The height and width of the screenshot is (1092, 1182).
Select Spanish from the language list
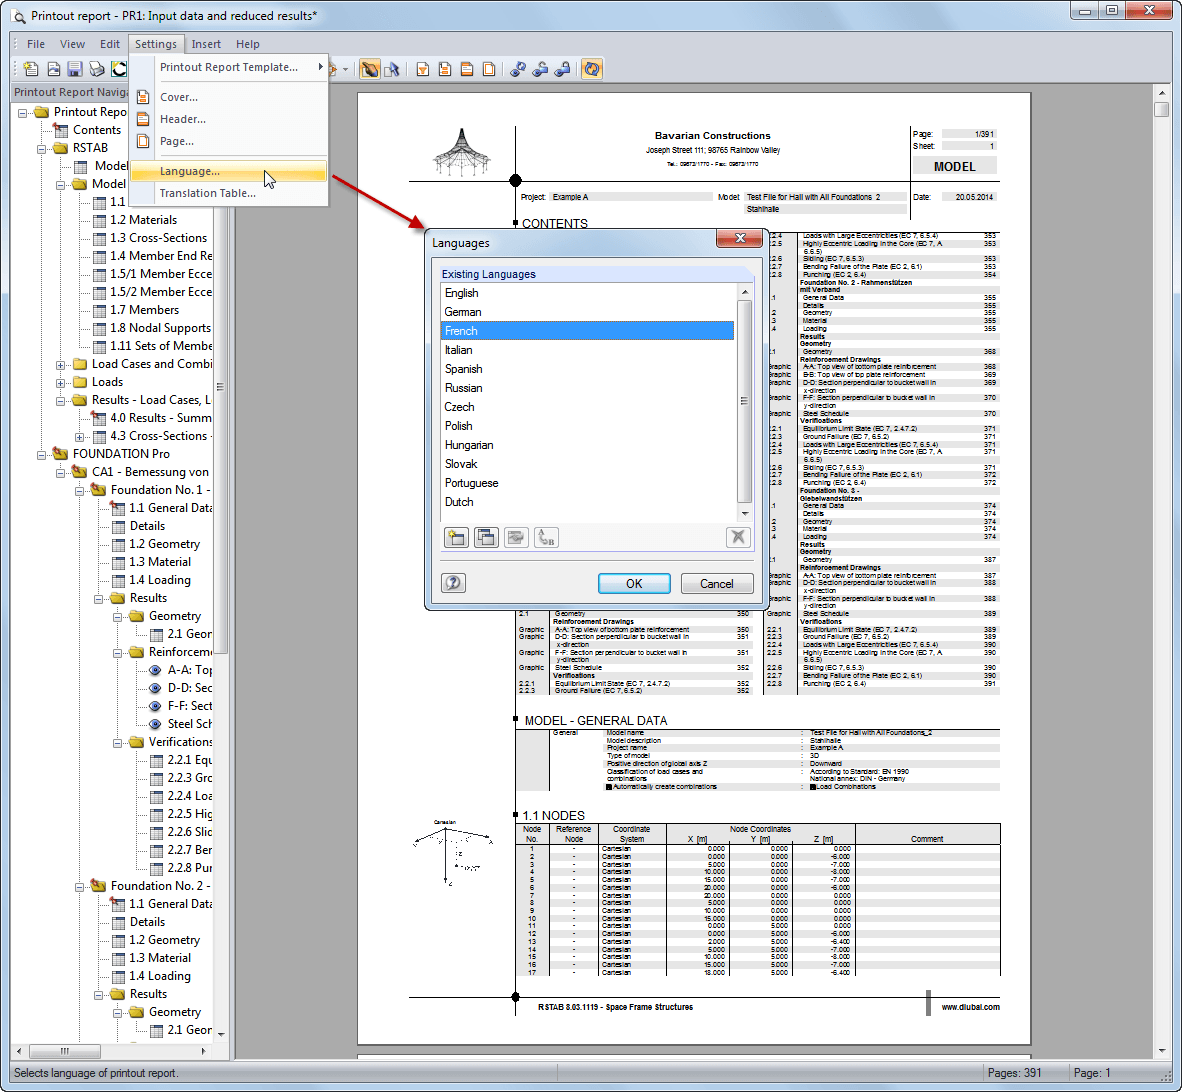[463, 368]
